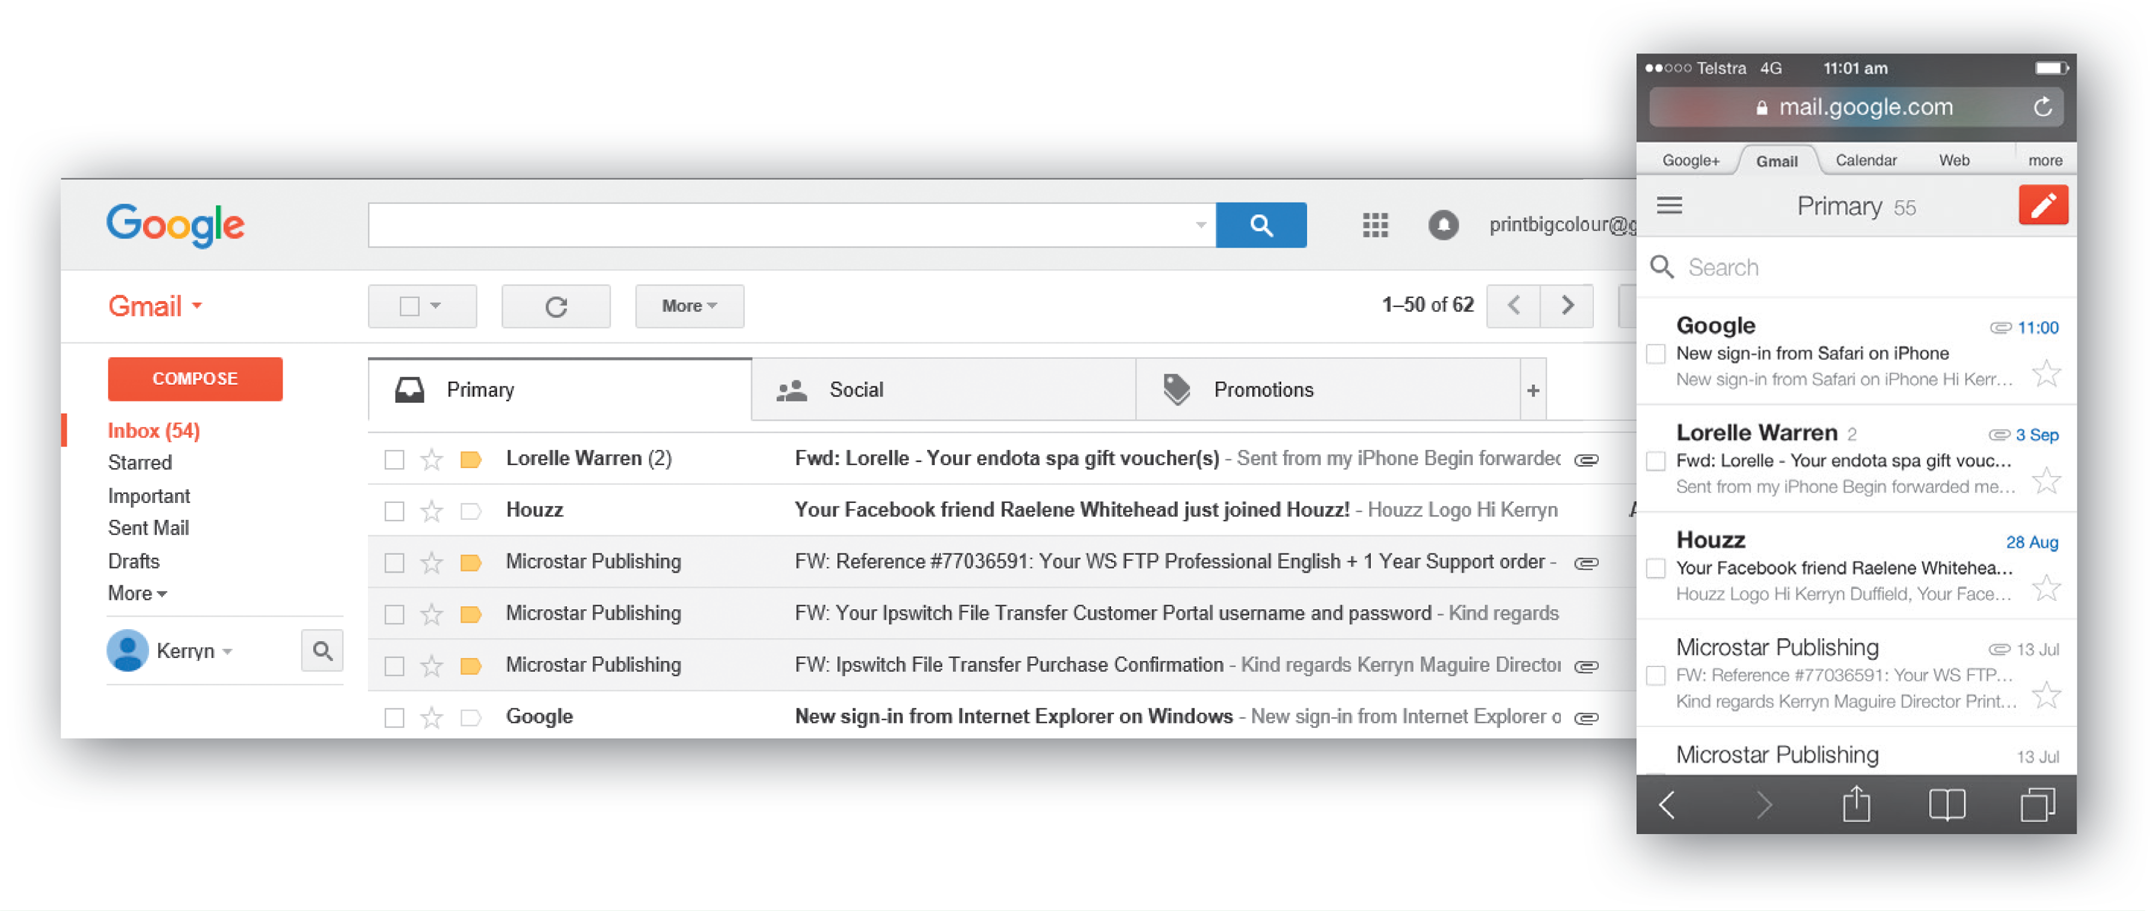Check the Google email box in mobile inbox
The height and width of the screenshot is (911, 2150).
coord(1656,354)
